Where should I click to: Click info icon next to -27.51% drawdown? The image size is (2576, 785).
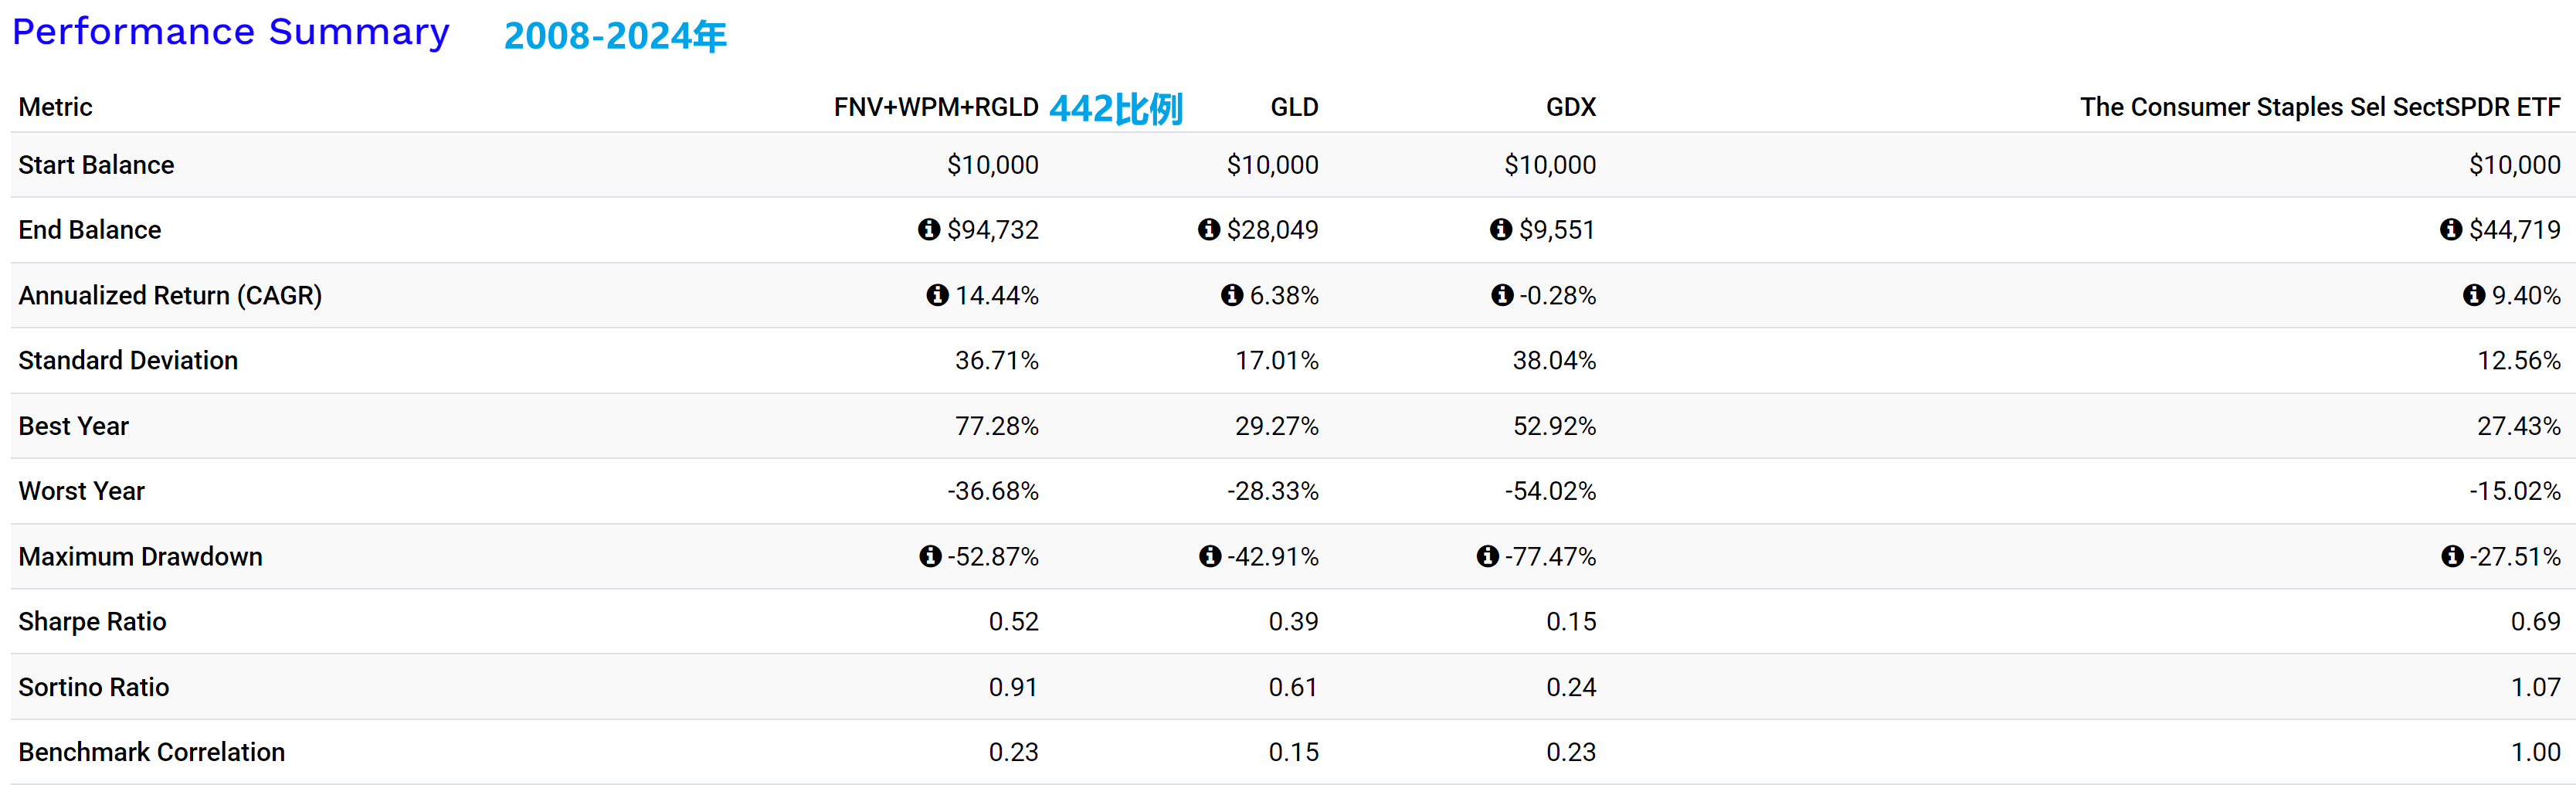[2452, 556]
